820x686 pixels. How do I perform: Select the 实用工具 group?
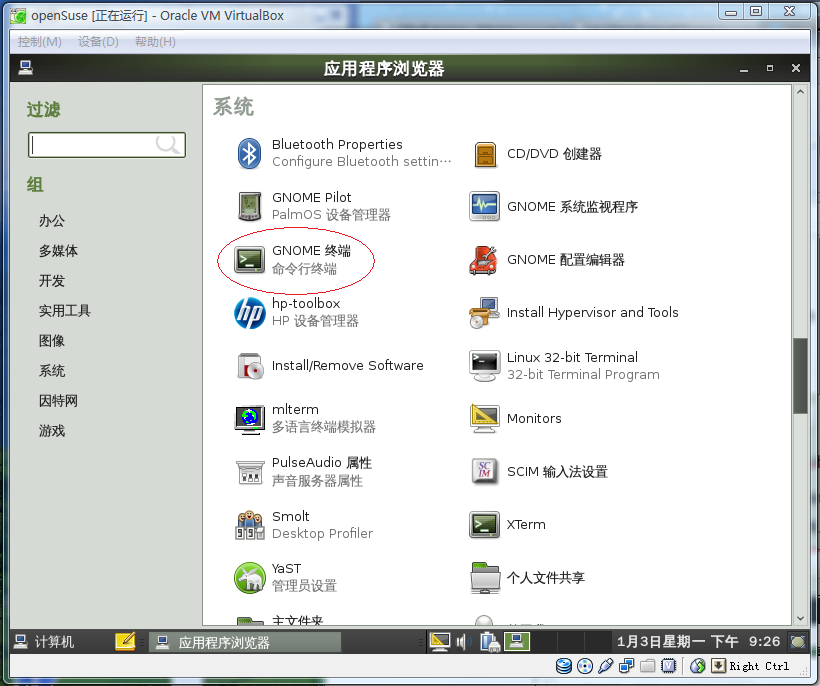(x=65, y=311)
